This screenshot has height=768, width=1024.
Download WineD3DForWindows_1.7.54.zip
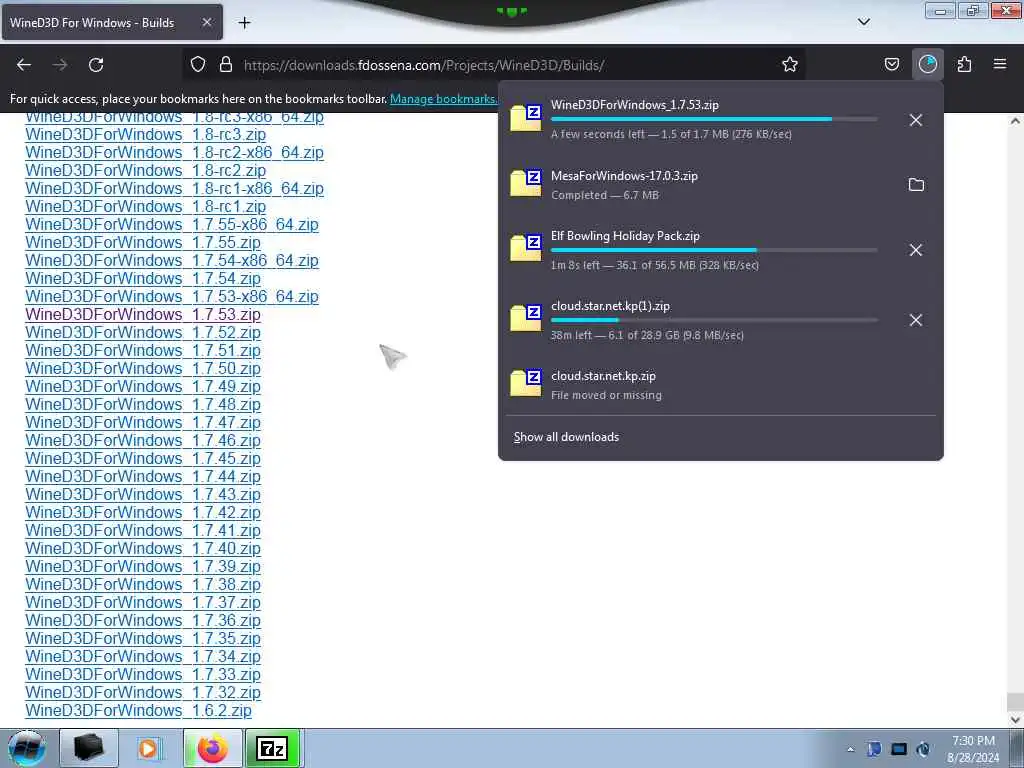pos(143,278)
